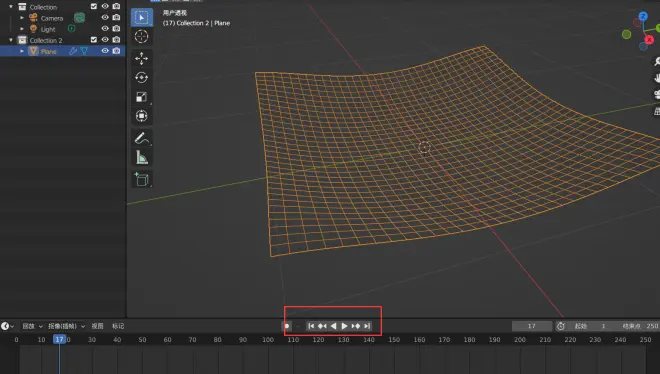Jump to next keyframe
This screenshot has width=660, height=374.
(356, 326)
